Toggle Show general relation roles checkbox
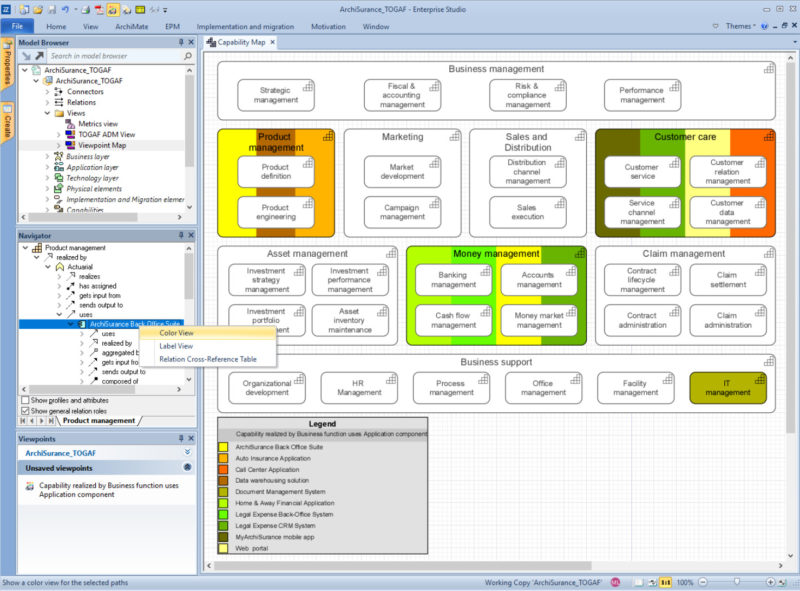This screenshot has height=591, width=800. pos(24,410)
